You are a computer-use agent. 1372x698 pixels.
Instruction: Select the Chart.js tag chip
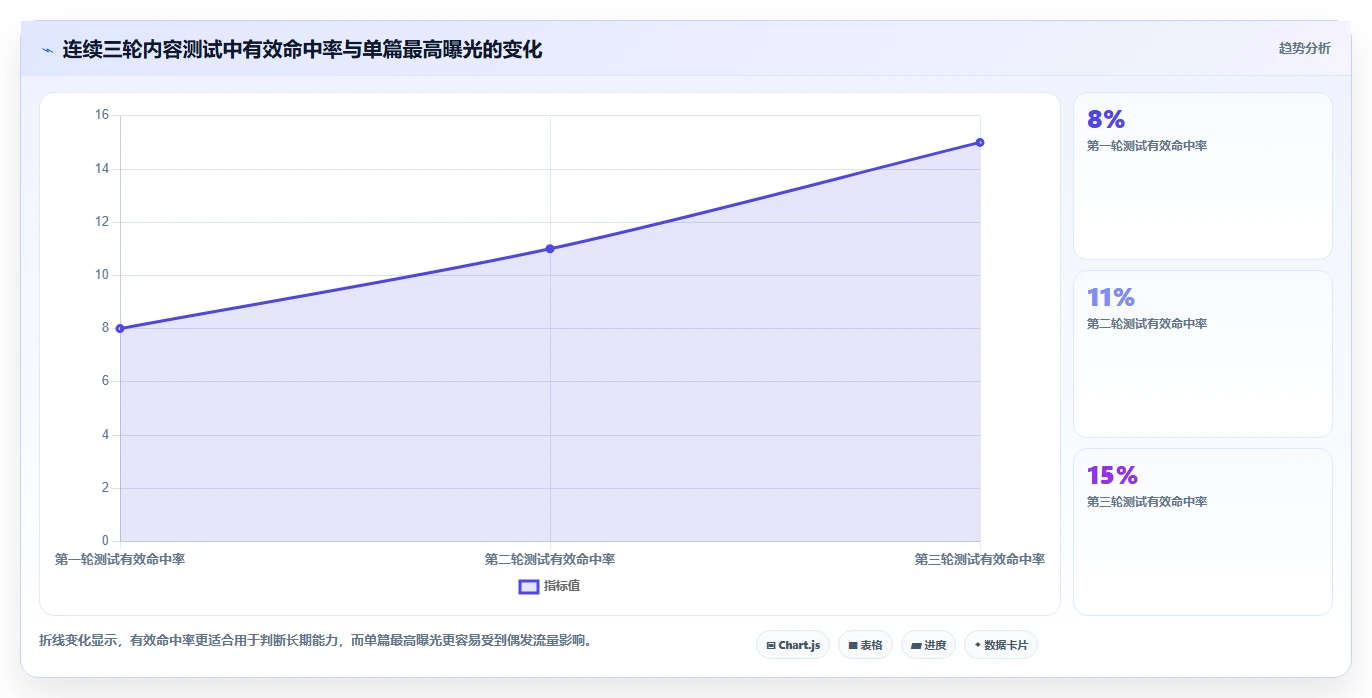pos(793,645)
